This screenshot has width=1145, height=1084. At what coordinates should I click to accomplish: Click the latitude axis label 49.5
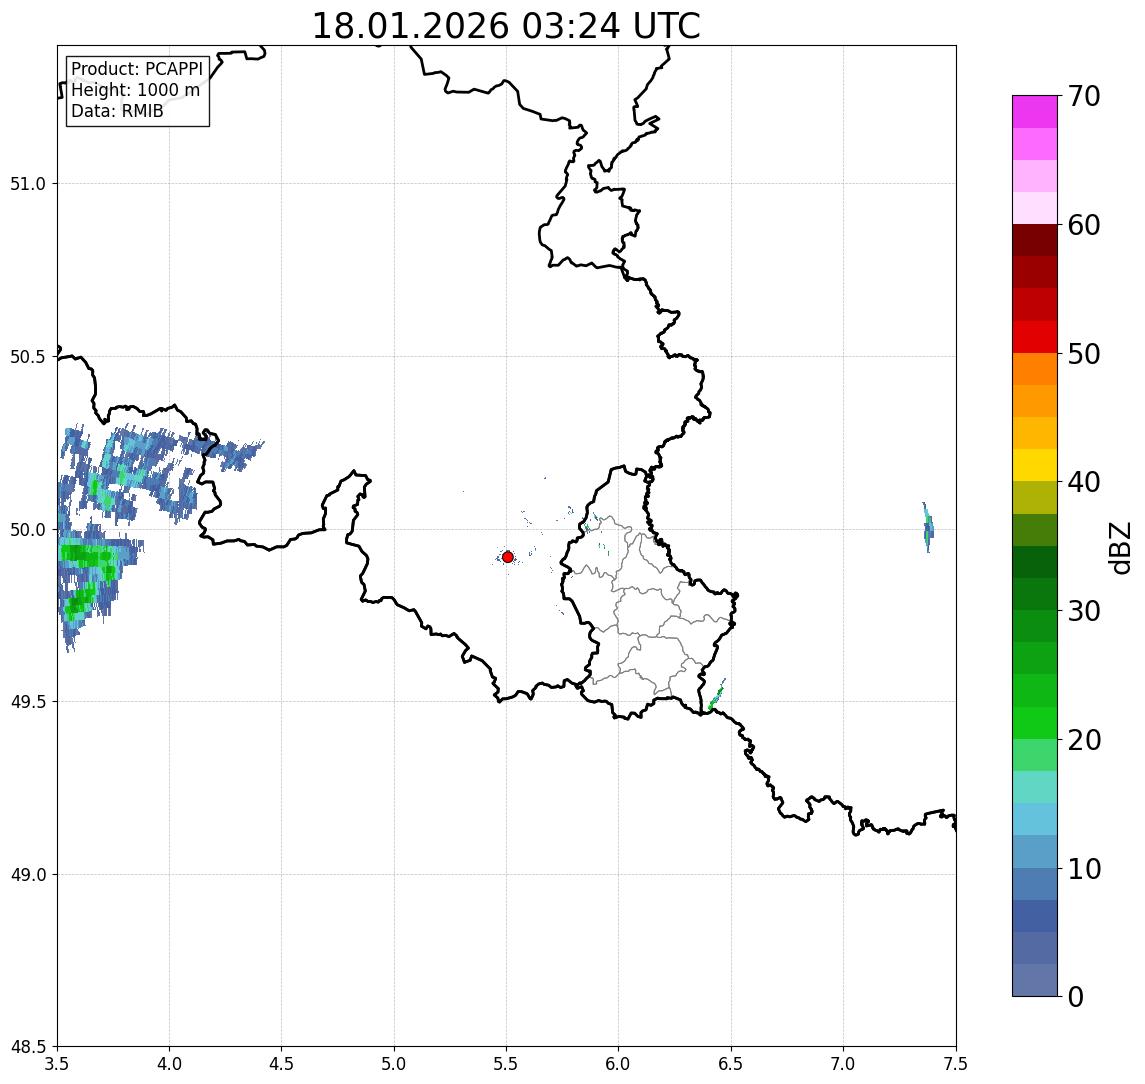(x=28, y=702)
